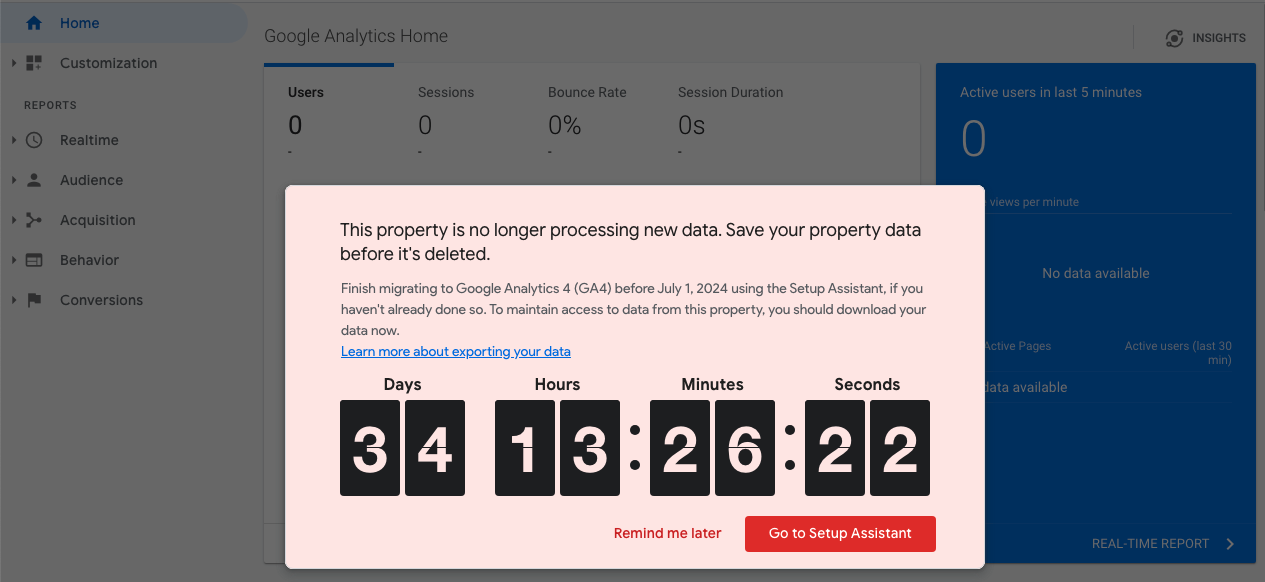Dismiss dialog with Remind me later
Viewport: 1265px width, 582px height.
tap(667, 533)
